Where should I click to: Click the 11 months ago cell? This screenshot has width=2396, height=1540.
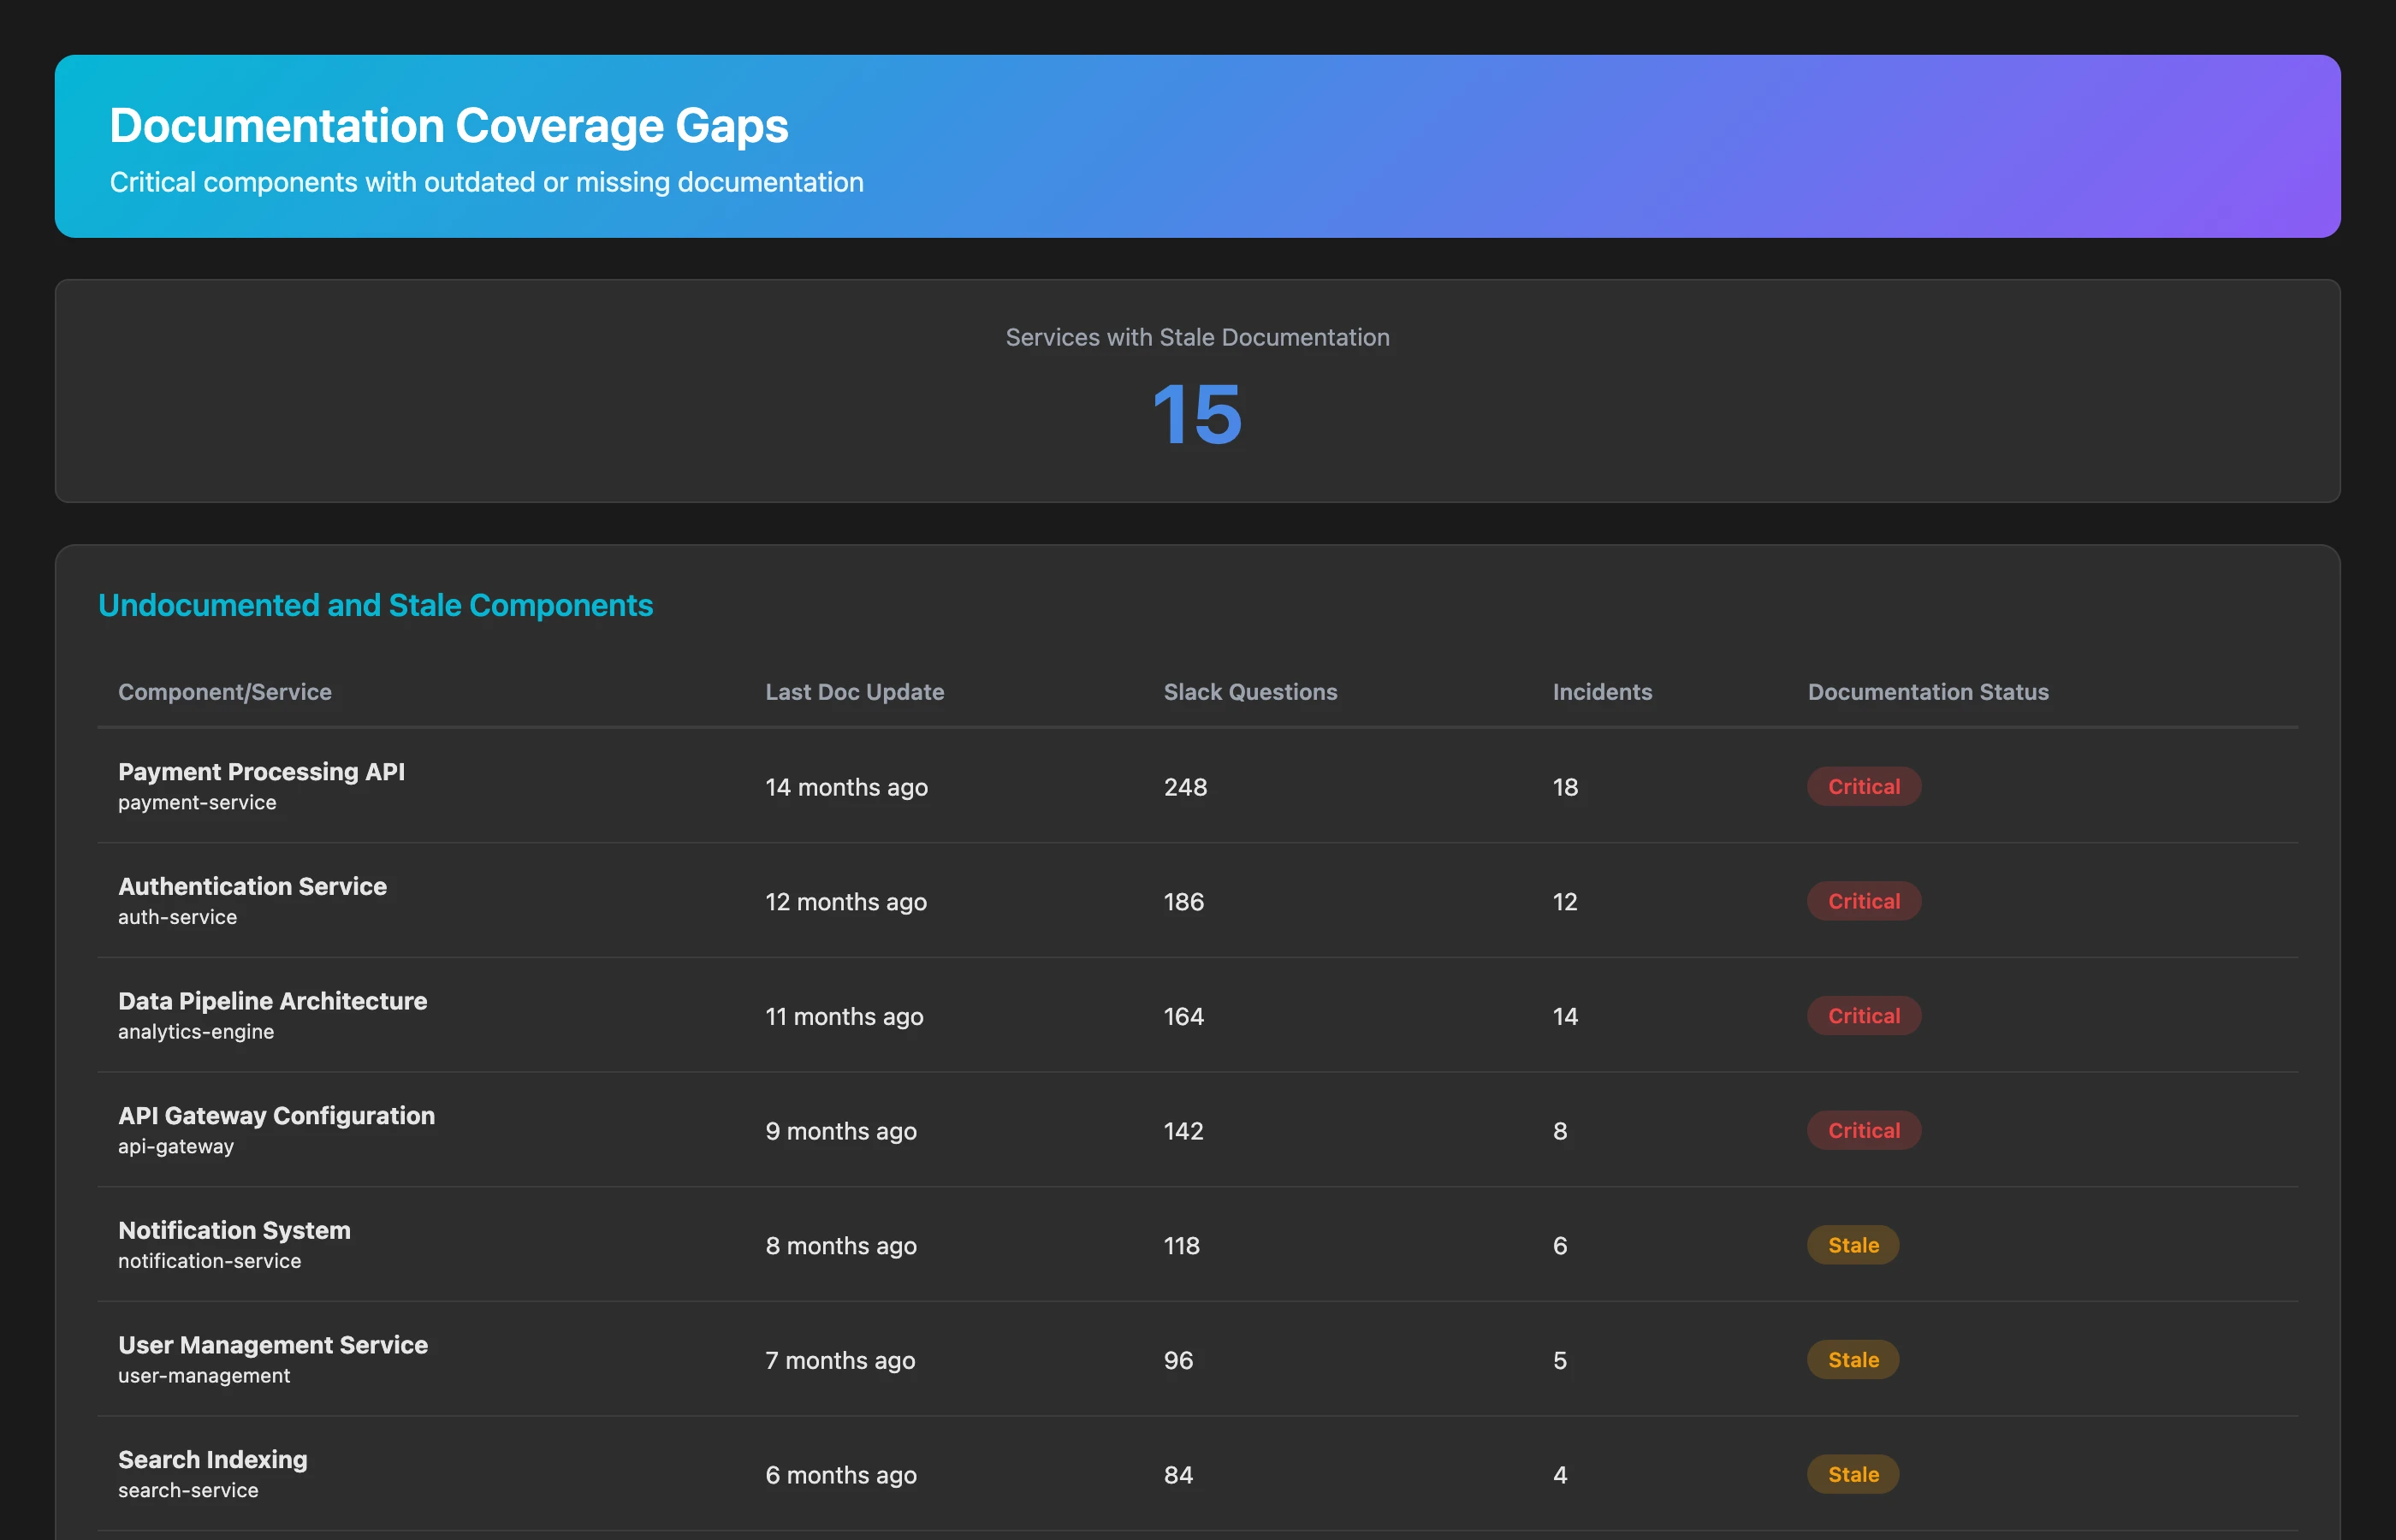coord(844,1016)
